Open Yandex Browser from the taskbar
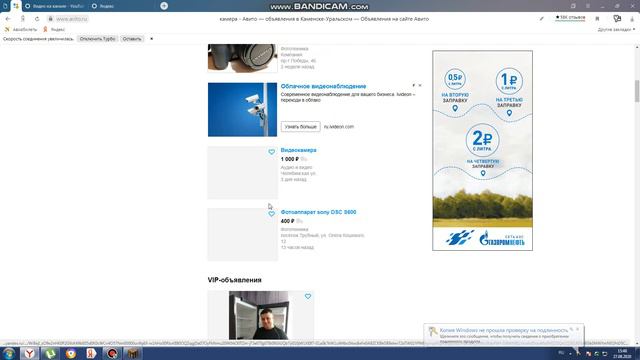The width and height of the screenshot is (640, 360). [x=29, y=353]
